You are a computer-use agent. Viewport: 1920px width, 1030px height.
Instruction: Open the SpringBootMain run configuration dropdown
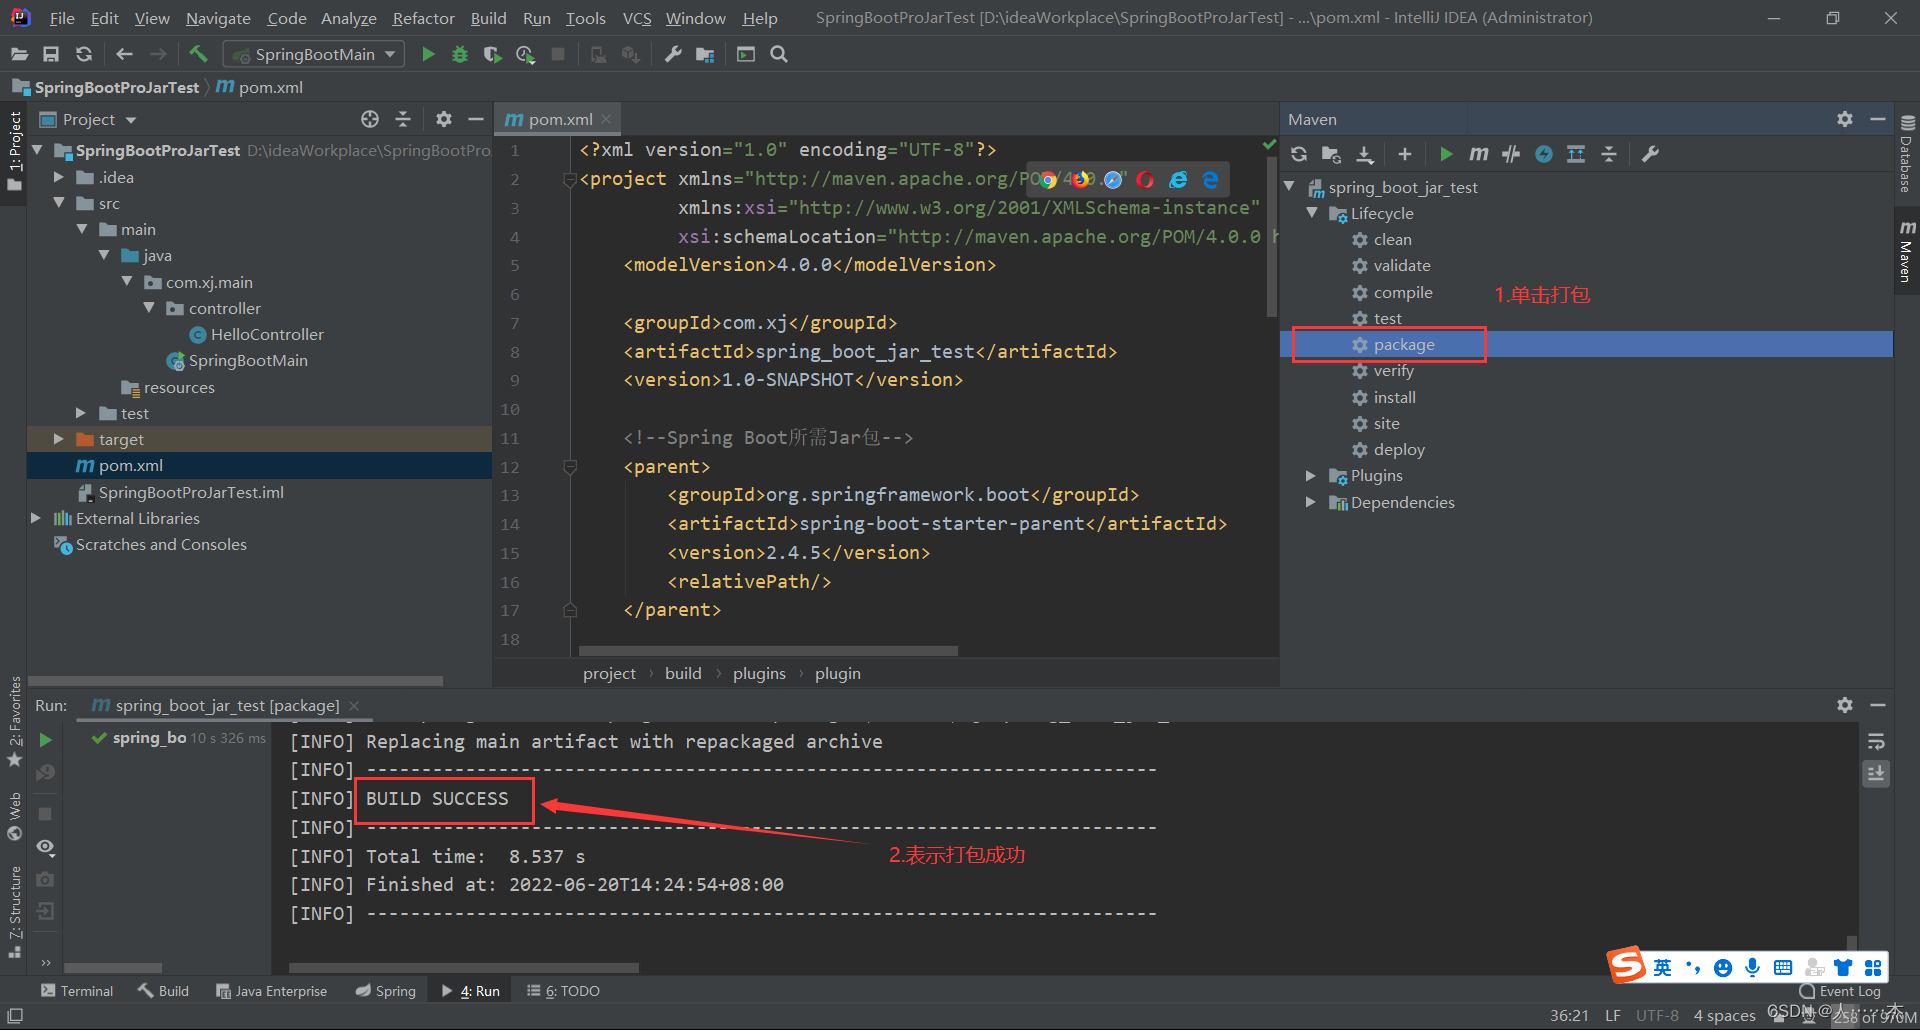coord(314,54)
